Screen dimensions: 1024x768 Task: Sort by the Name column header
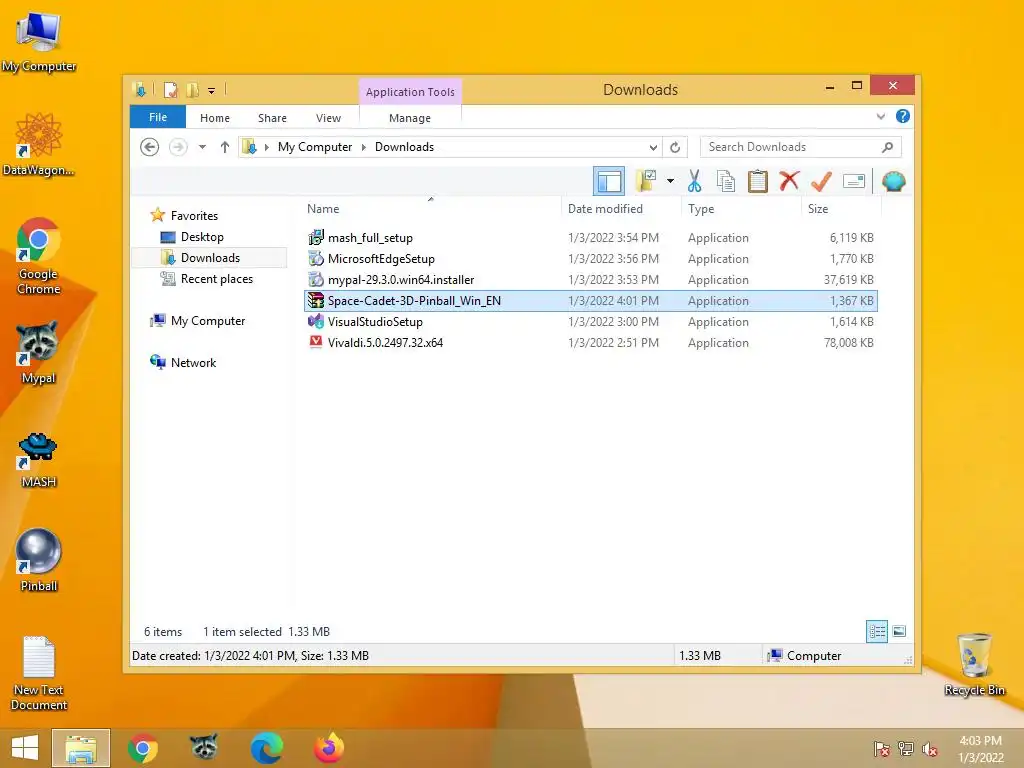[x=431, y=209]
